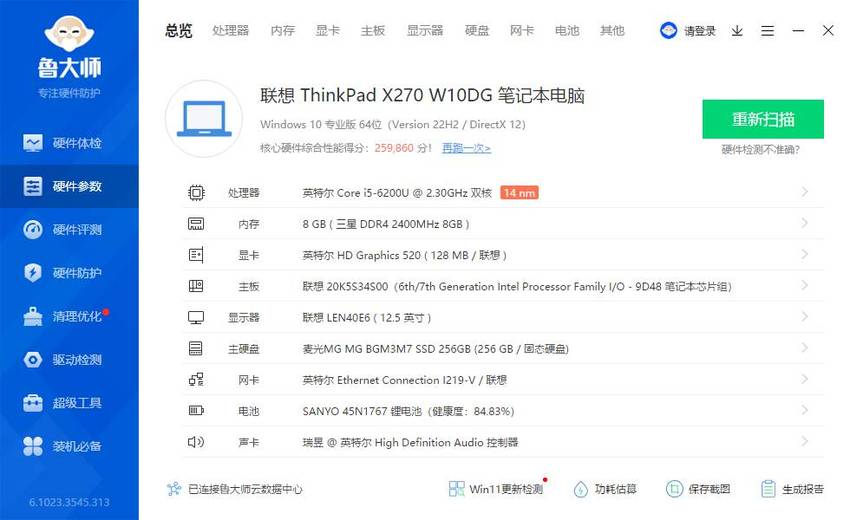Expand Ethernet I219-V row chevron
The image size is (850, 520).
pos(804,379)
